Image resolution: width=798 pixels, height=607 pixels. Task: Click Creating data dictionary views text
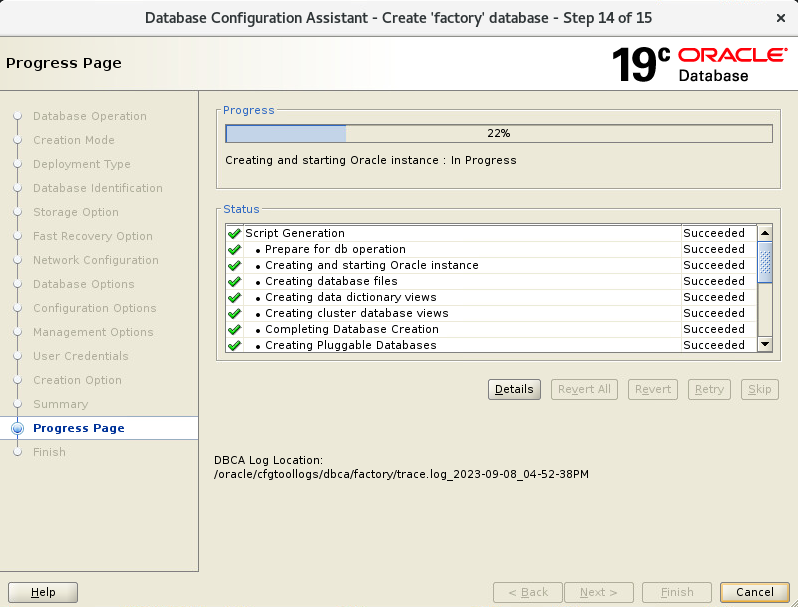(351, 297)
